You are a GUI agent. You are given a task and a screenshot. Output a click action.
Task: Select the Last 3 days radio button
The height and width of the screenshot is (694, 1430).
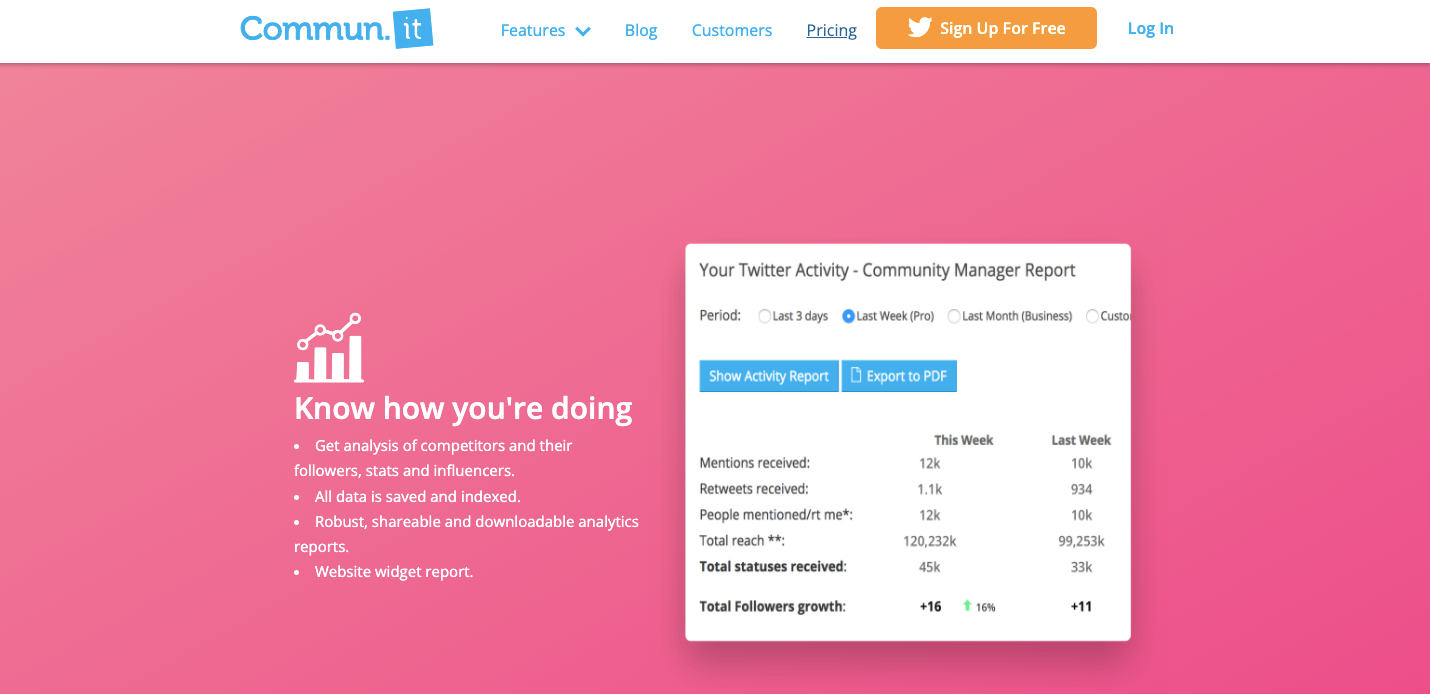click(x=765, y=316)
